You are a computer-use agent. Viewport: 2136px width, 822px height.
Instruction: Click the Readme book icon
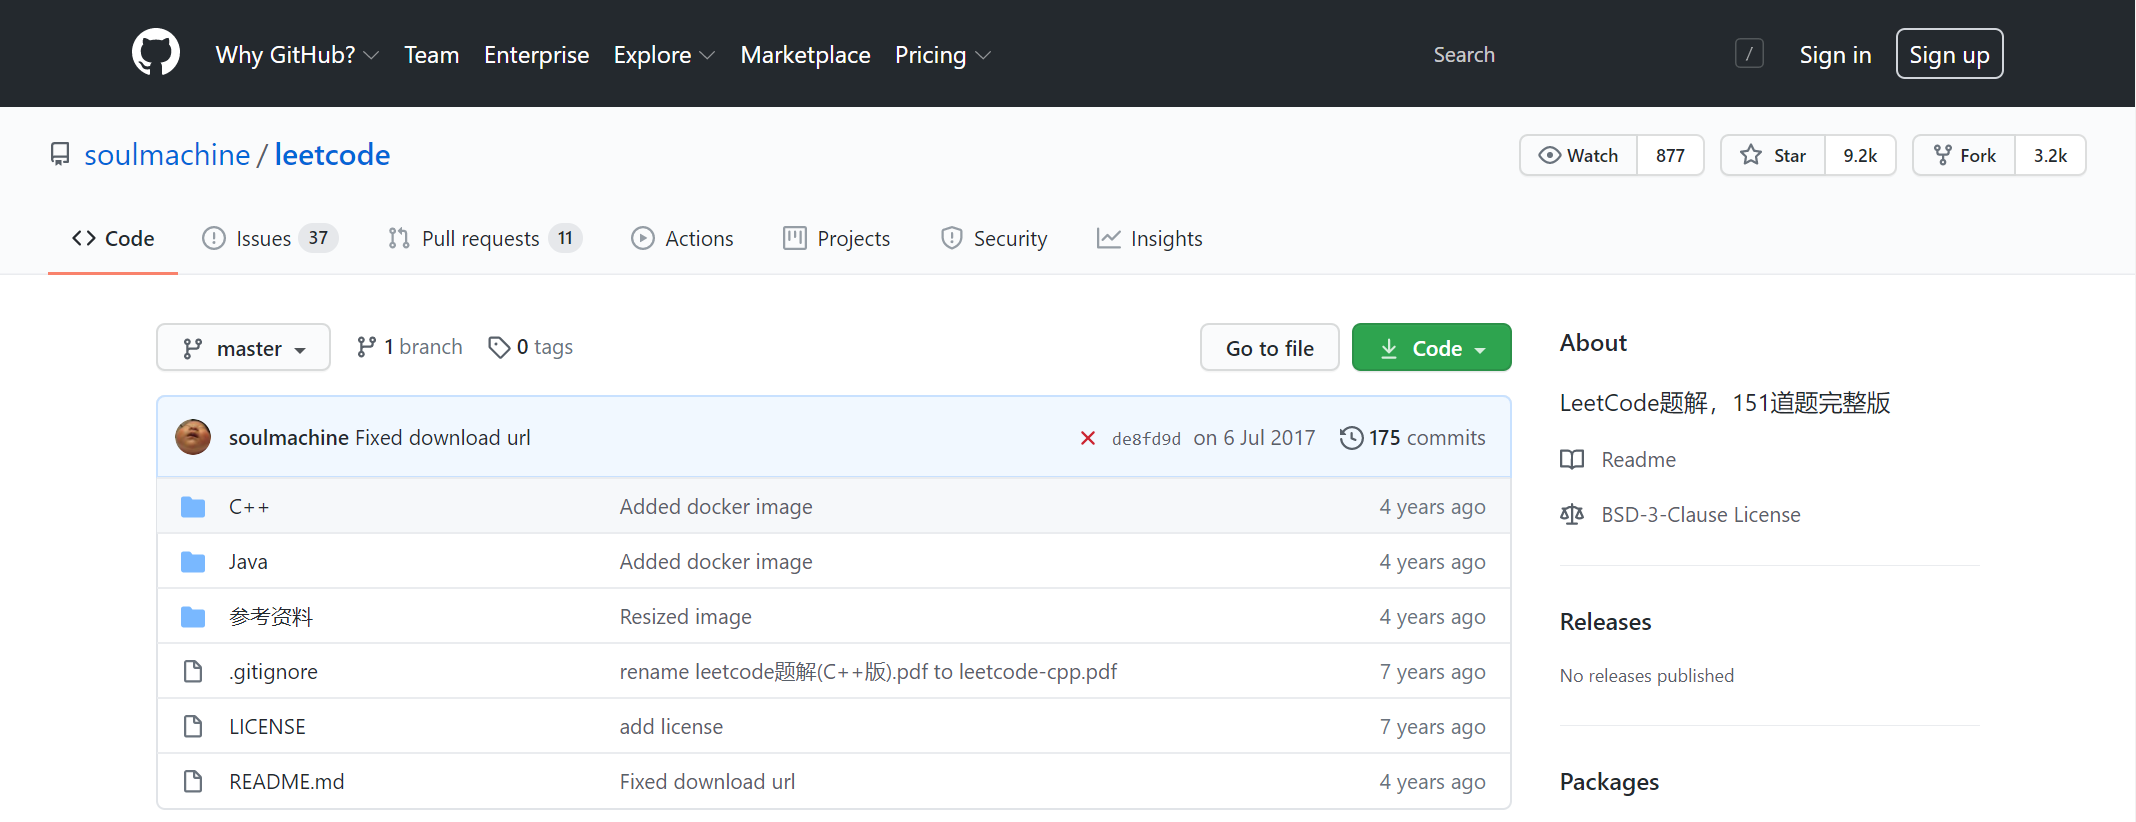tap(1572, 459)
